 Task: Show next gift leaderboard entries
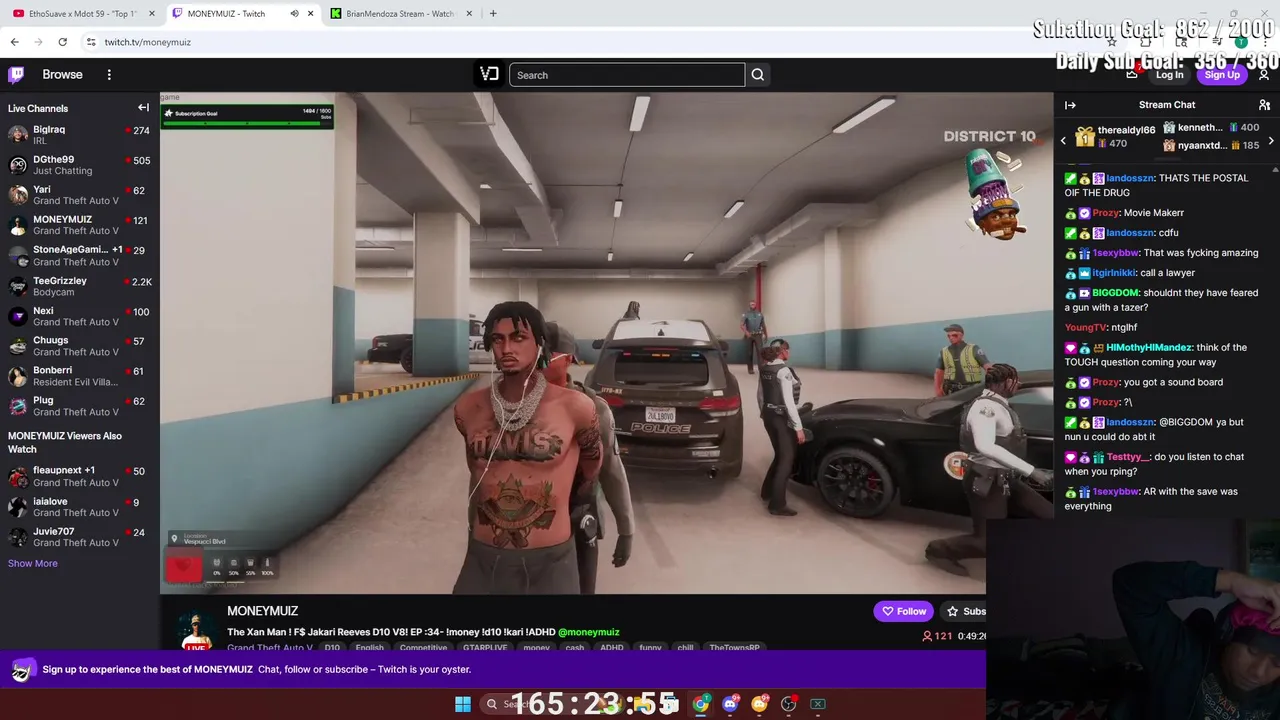pyautogui.click(x=1271, y=140)
